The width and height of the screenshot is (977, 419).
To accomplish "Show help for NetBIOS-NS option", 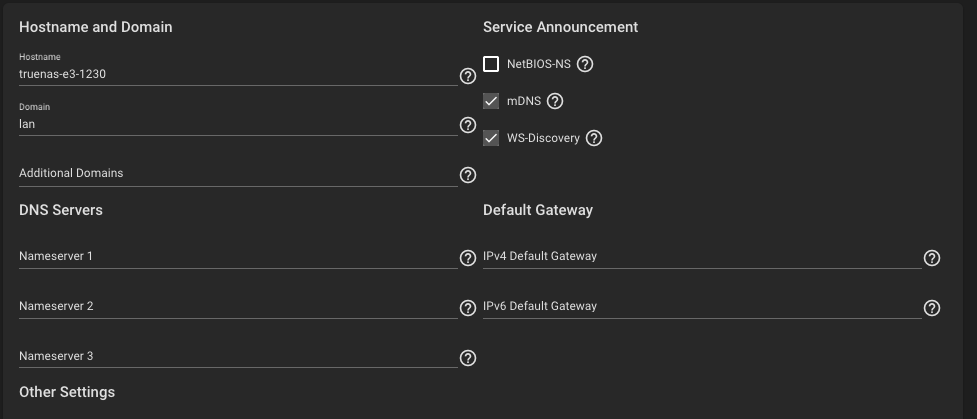I will pyautogui.click(x=584, y=64).
